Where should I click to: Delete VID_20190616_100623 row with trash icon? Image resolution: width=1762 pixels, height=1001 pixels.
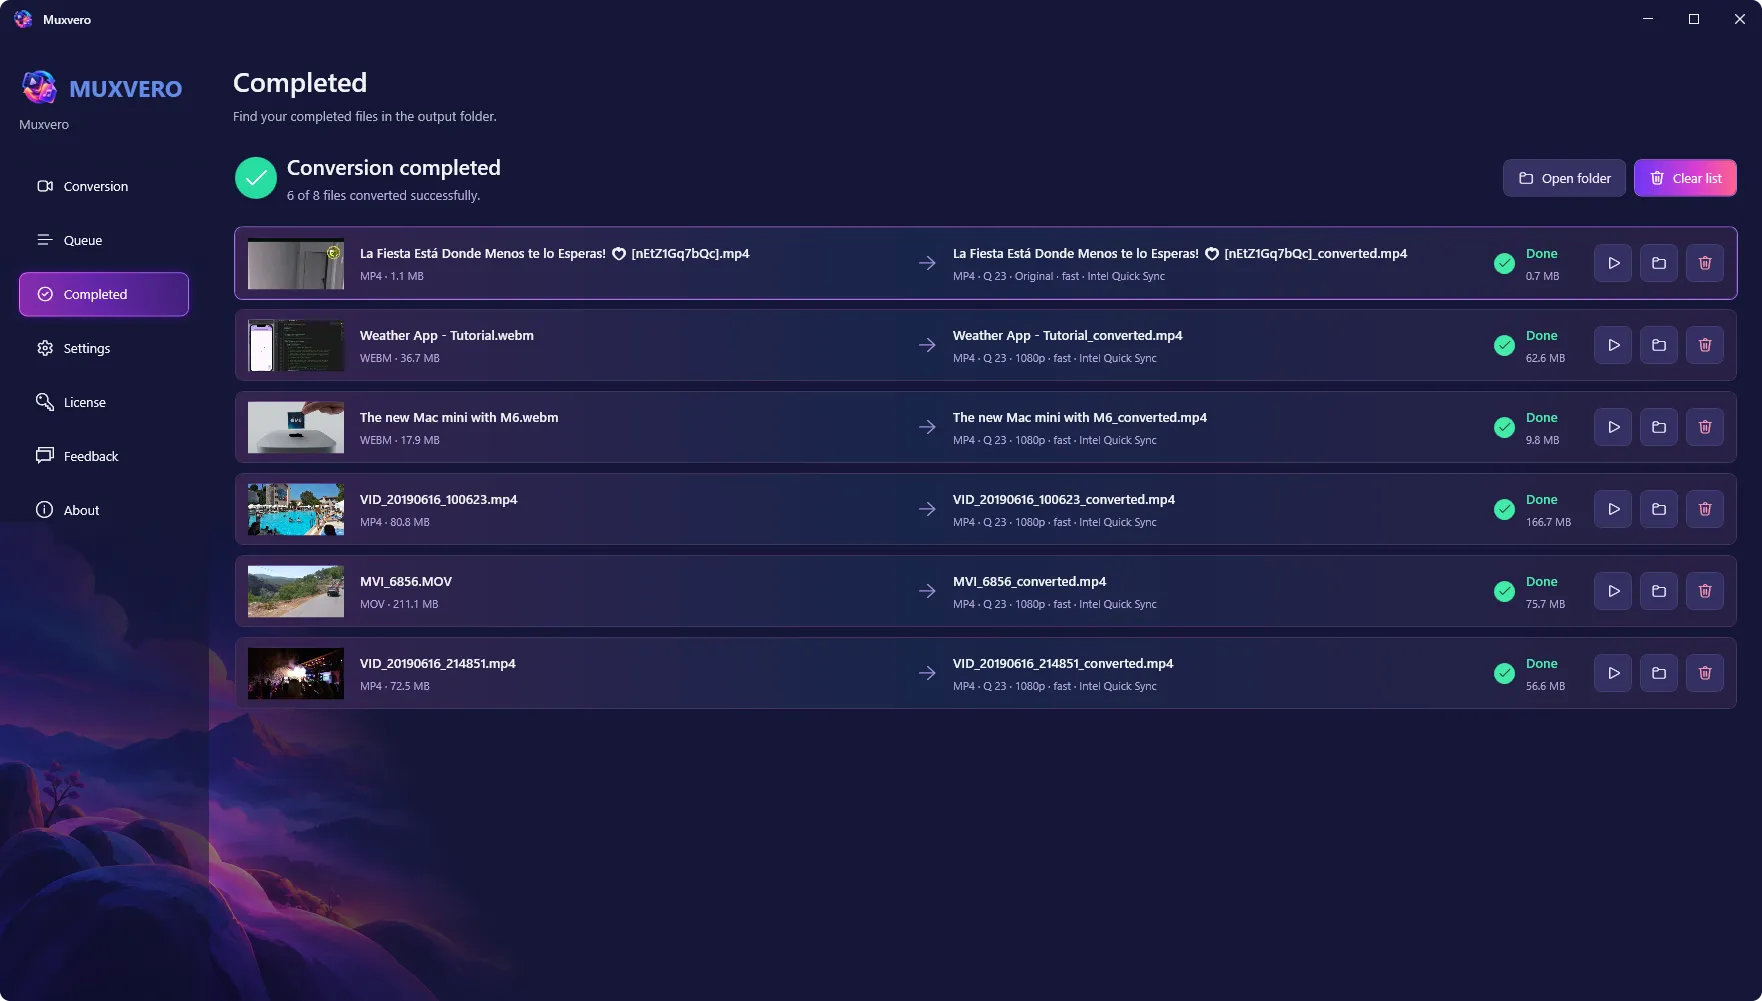coord(1705,509)
